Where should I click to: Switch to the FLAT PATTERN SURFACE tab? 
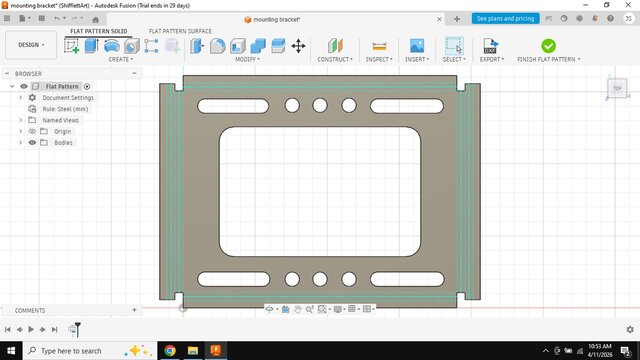point(180,31)
